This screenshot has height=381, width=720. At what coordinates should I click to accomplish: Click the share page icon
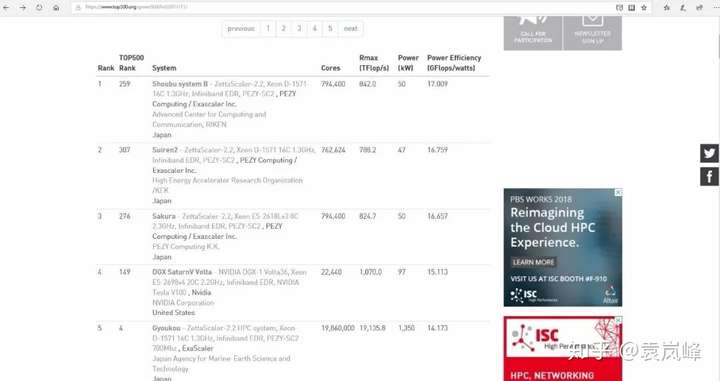click(699, 7)
